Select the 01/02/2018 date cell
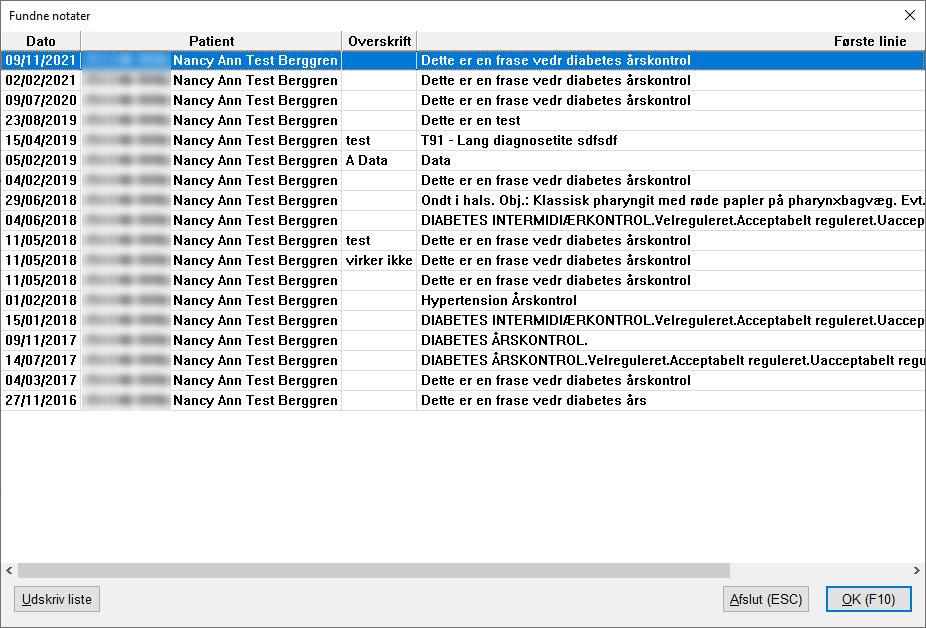The height and width of the screenshot is (628, 926). pyautogui.click(x=41, y=300)
